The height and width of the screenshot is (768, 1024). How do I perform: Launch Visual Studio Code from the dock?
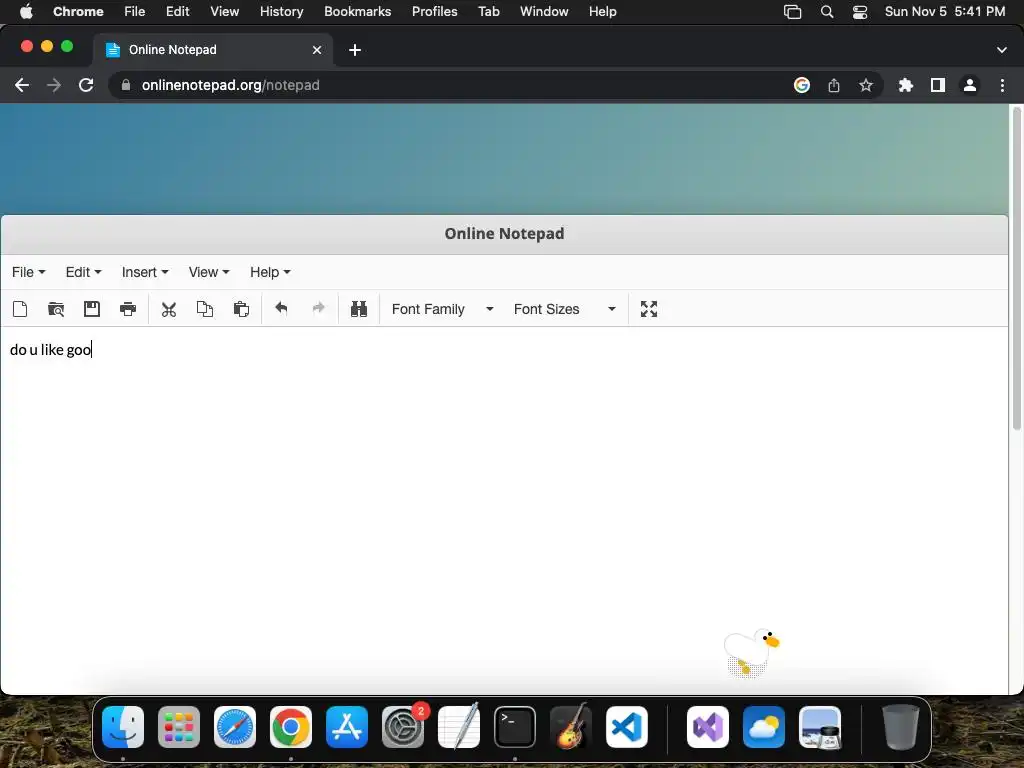tap(627, 727)
